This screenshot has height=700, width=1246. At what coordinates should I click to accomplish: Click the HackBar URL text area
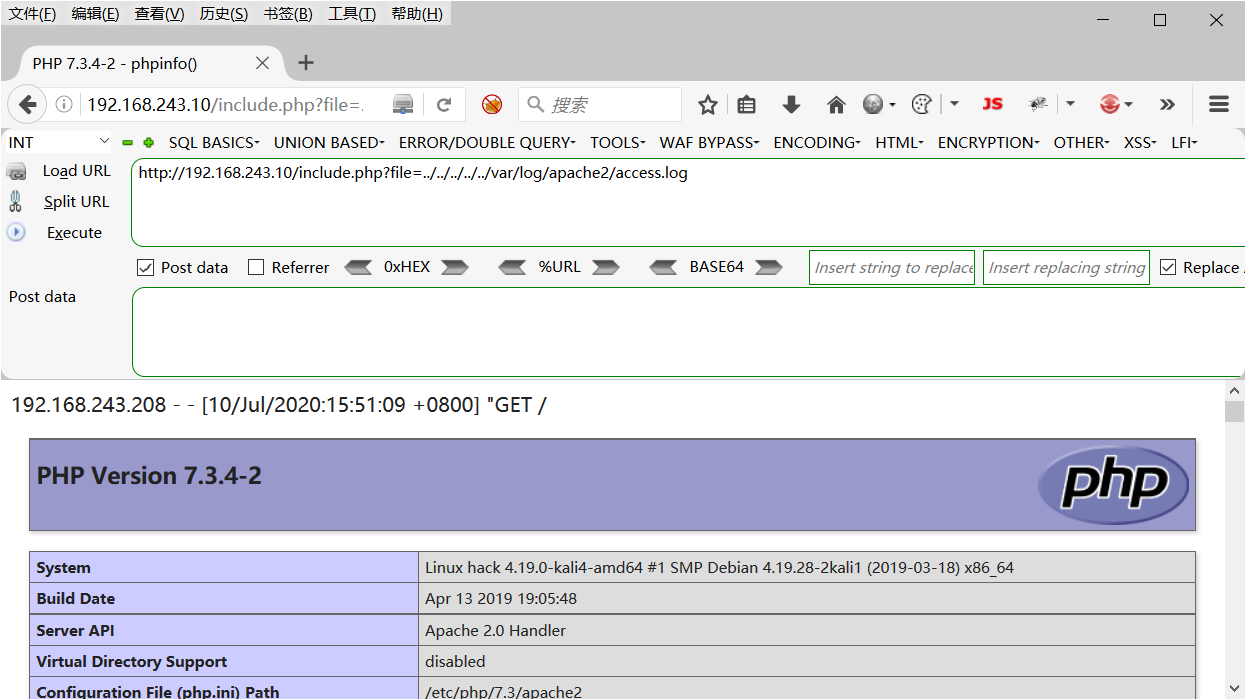click(x=688, y=202)
